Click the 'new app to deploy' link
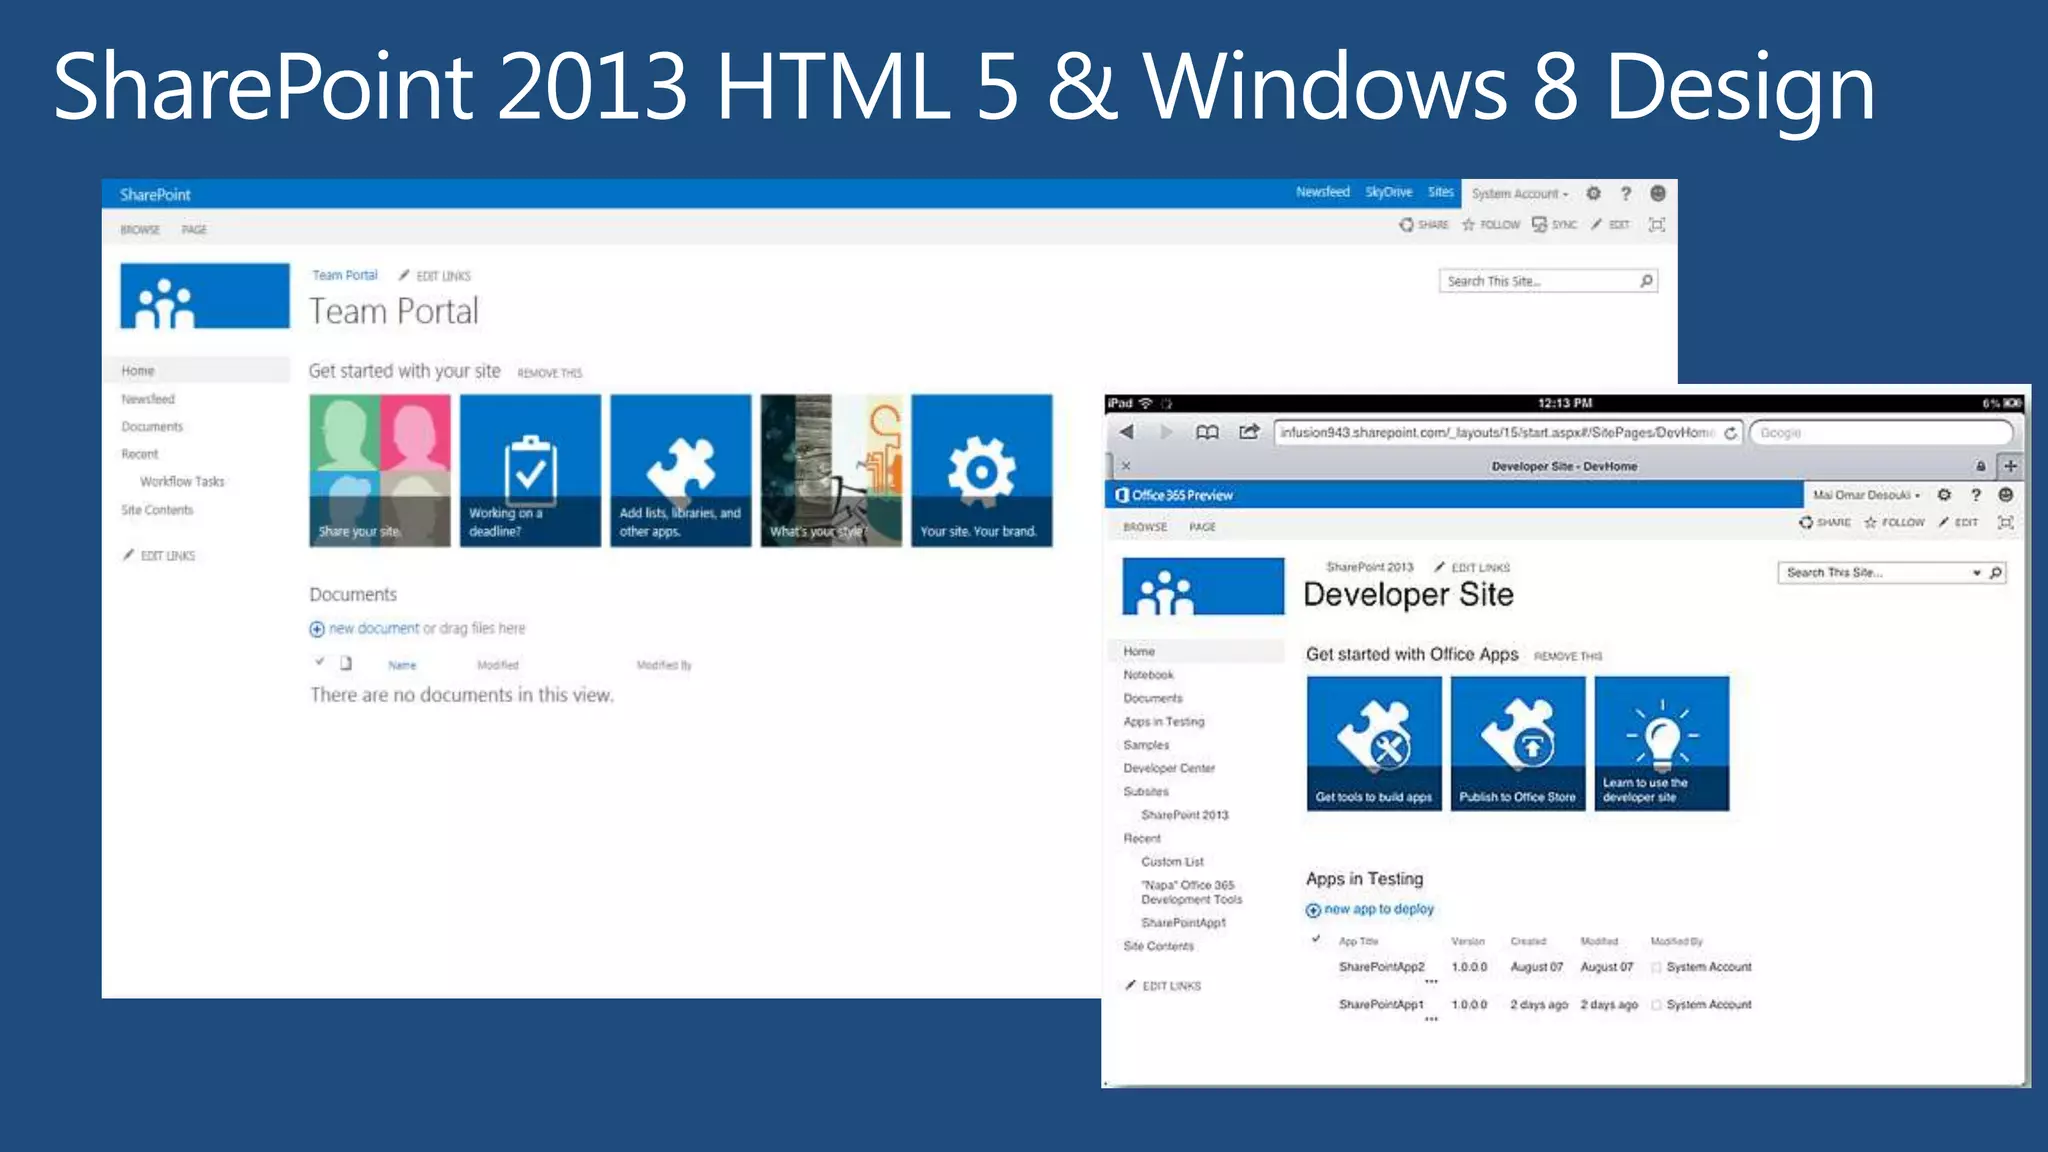Image resolution: width=2048 pixels, height=1152 pixels. click(1378, 909)
